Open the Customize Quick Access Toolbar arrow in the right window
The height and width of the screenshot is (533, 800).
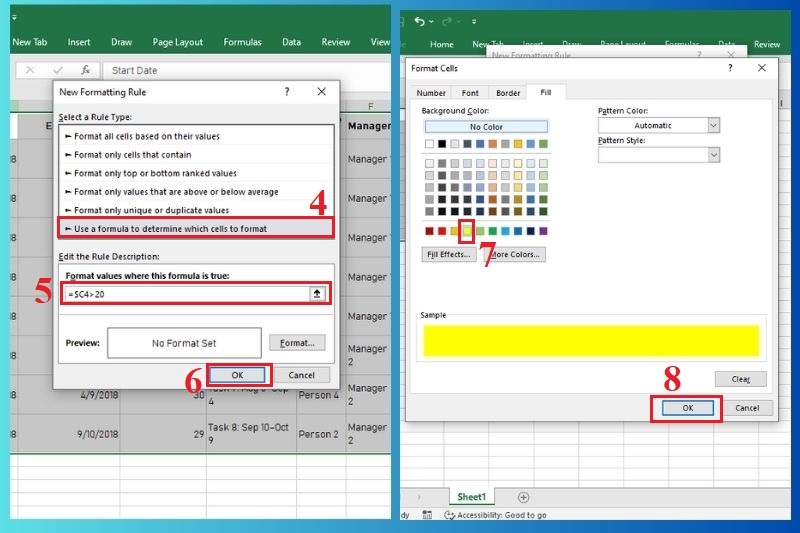[x=474, y=21]
